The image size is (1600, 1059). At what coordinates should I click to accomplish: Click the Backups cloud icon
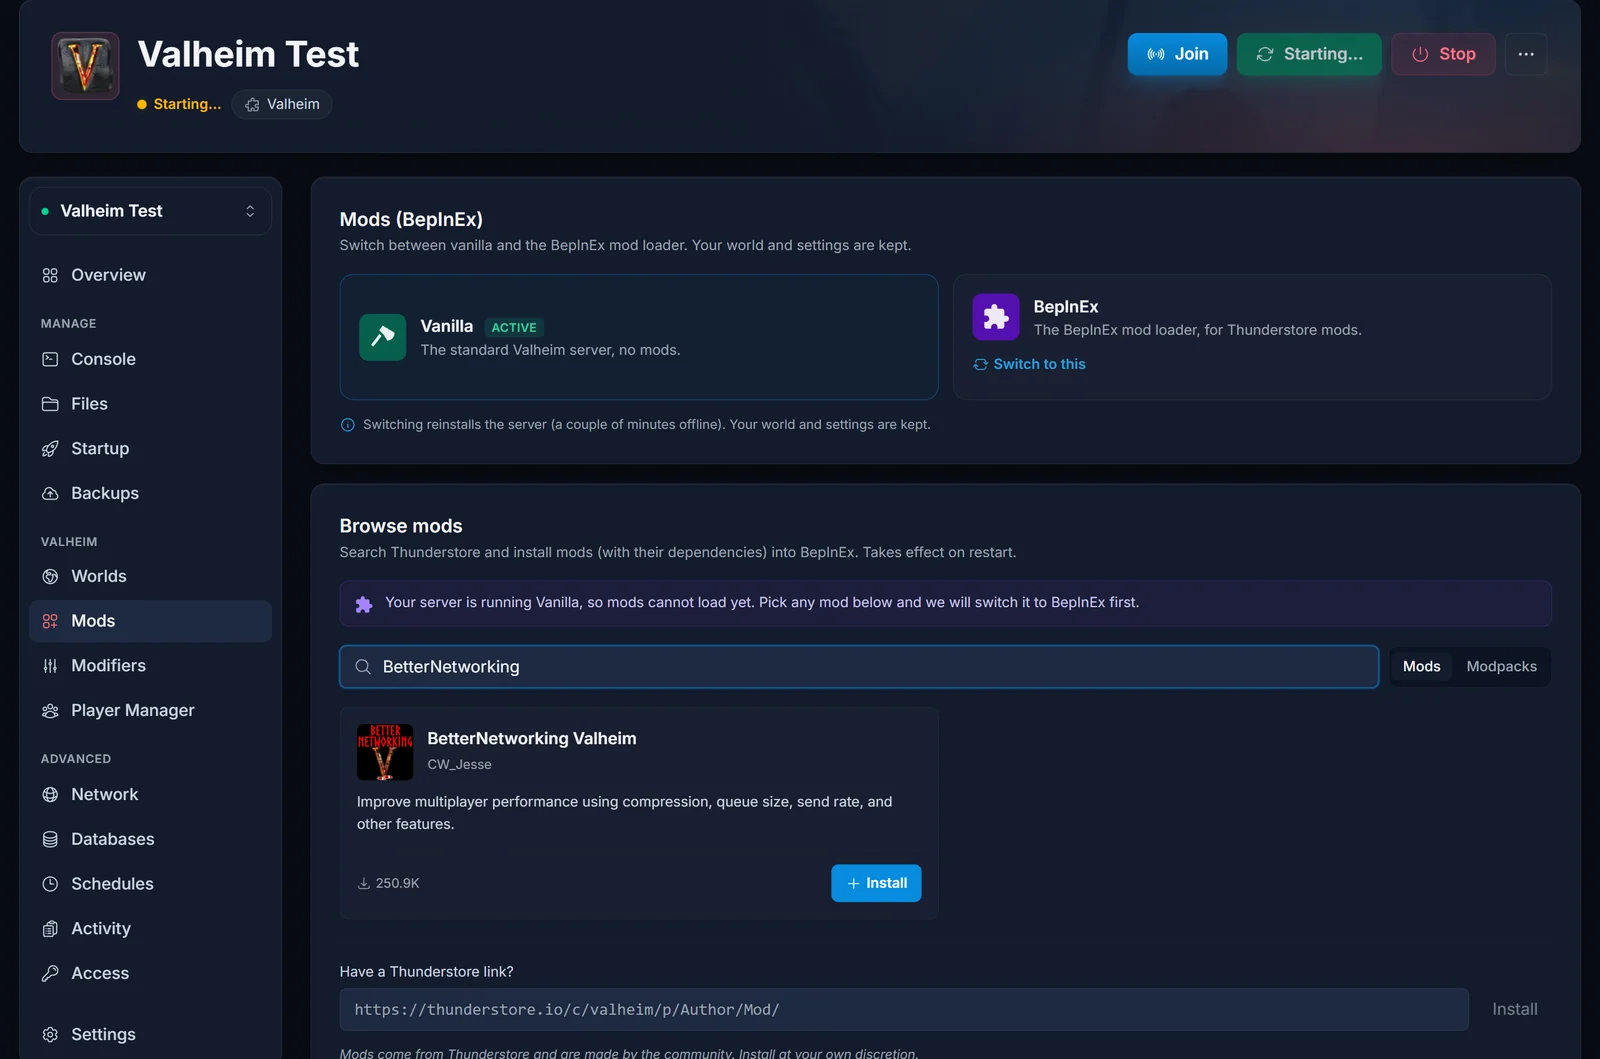50,493
